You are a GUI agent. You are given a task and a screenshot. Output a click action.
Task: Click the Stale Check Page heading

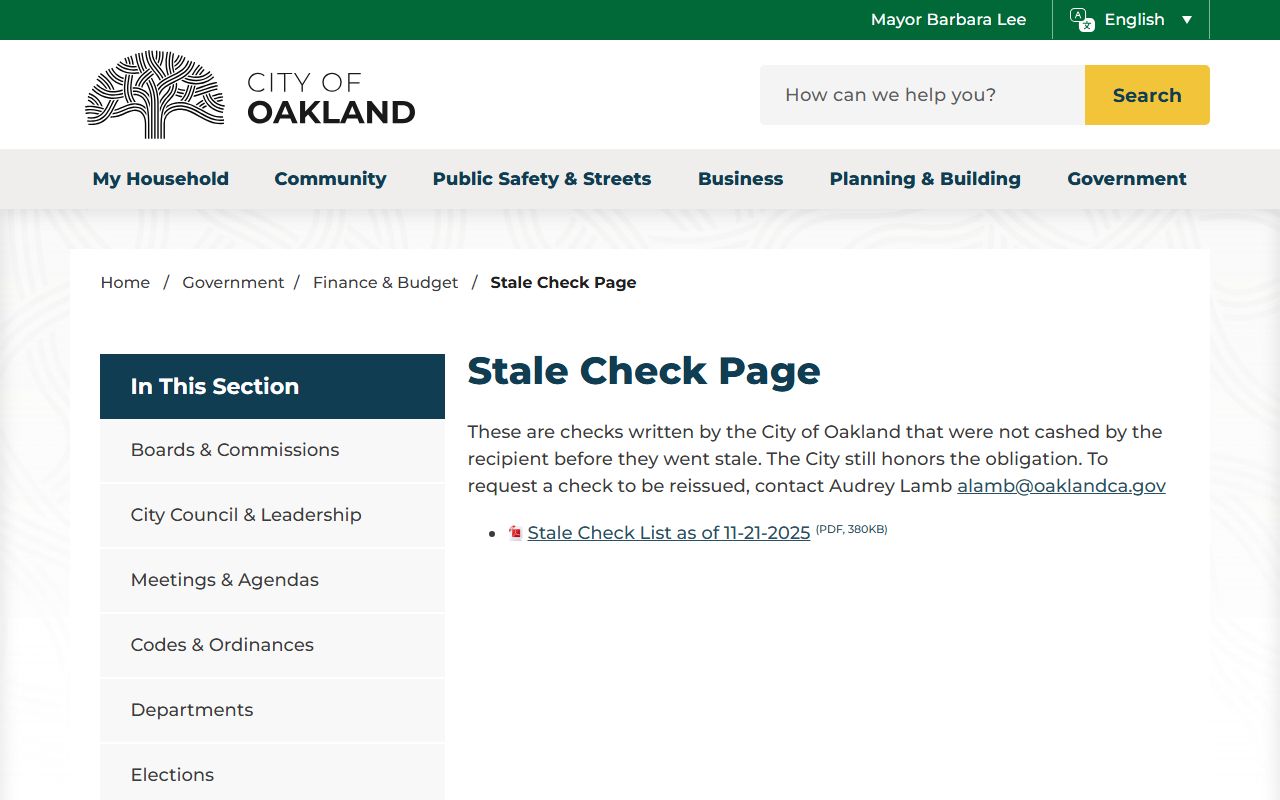644,371
